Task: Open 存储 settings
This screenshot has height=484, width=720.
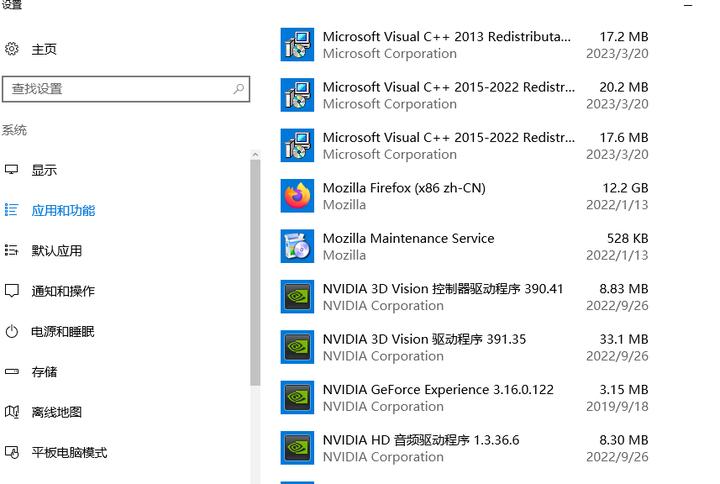Action: (44, 371)
